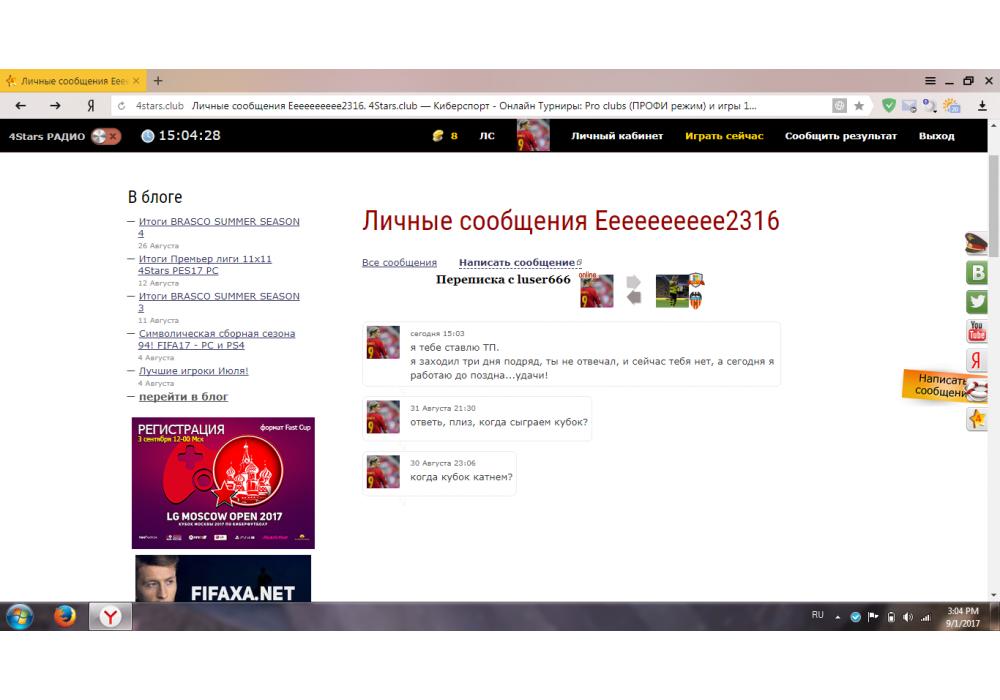
Task: Open Личный кабинет in top menu
Action: click(617, 136)
